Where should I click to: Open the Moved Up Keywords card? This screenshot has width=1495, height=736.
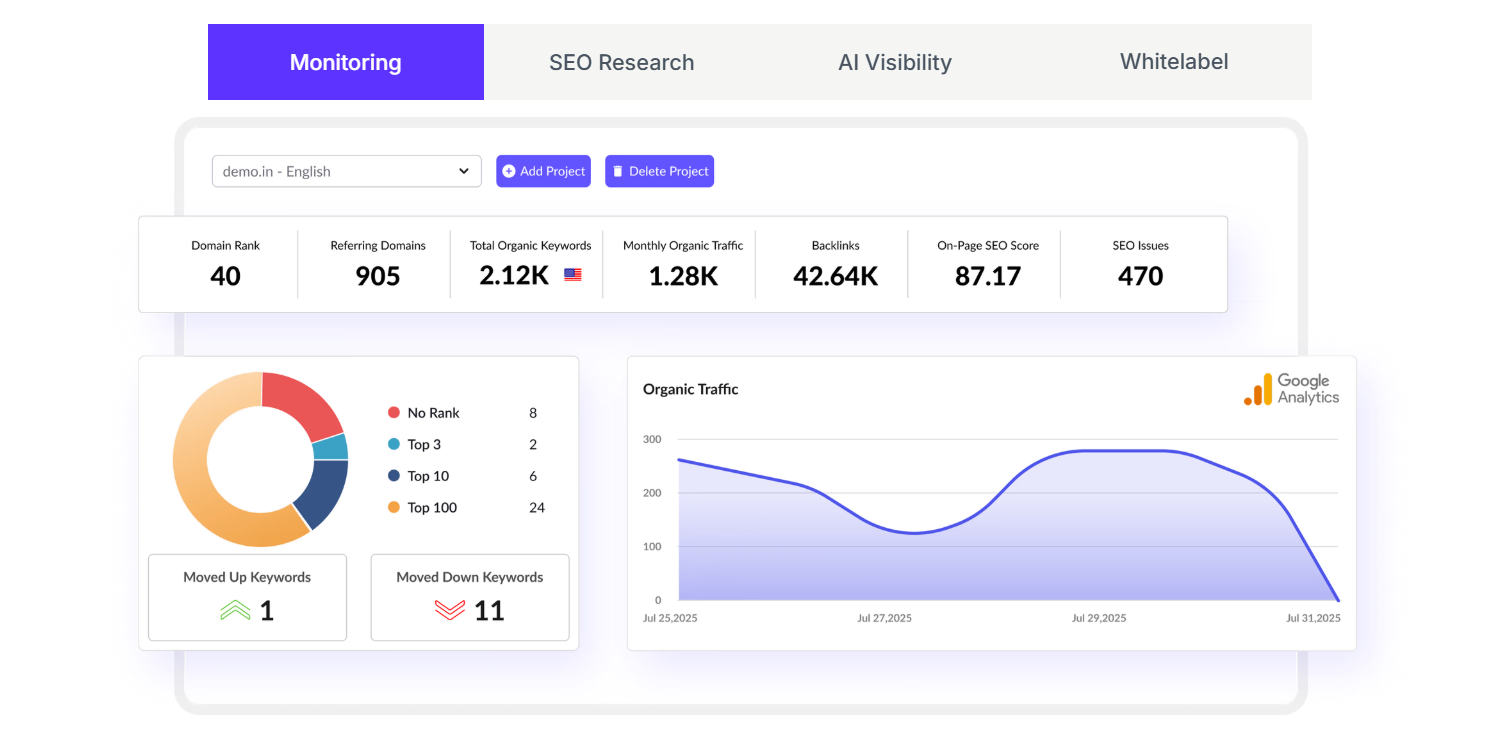[x=247, y=597]
